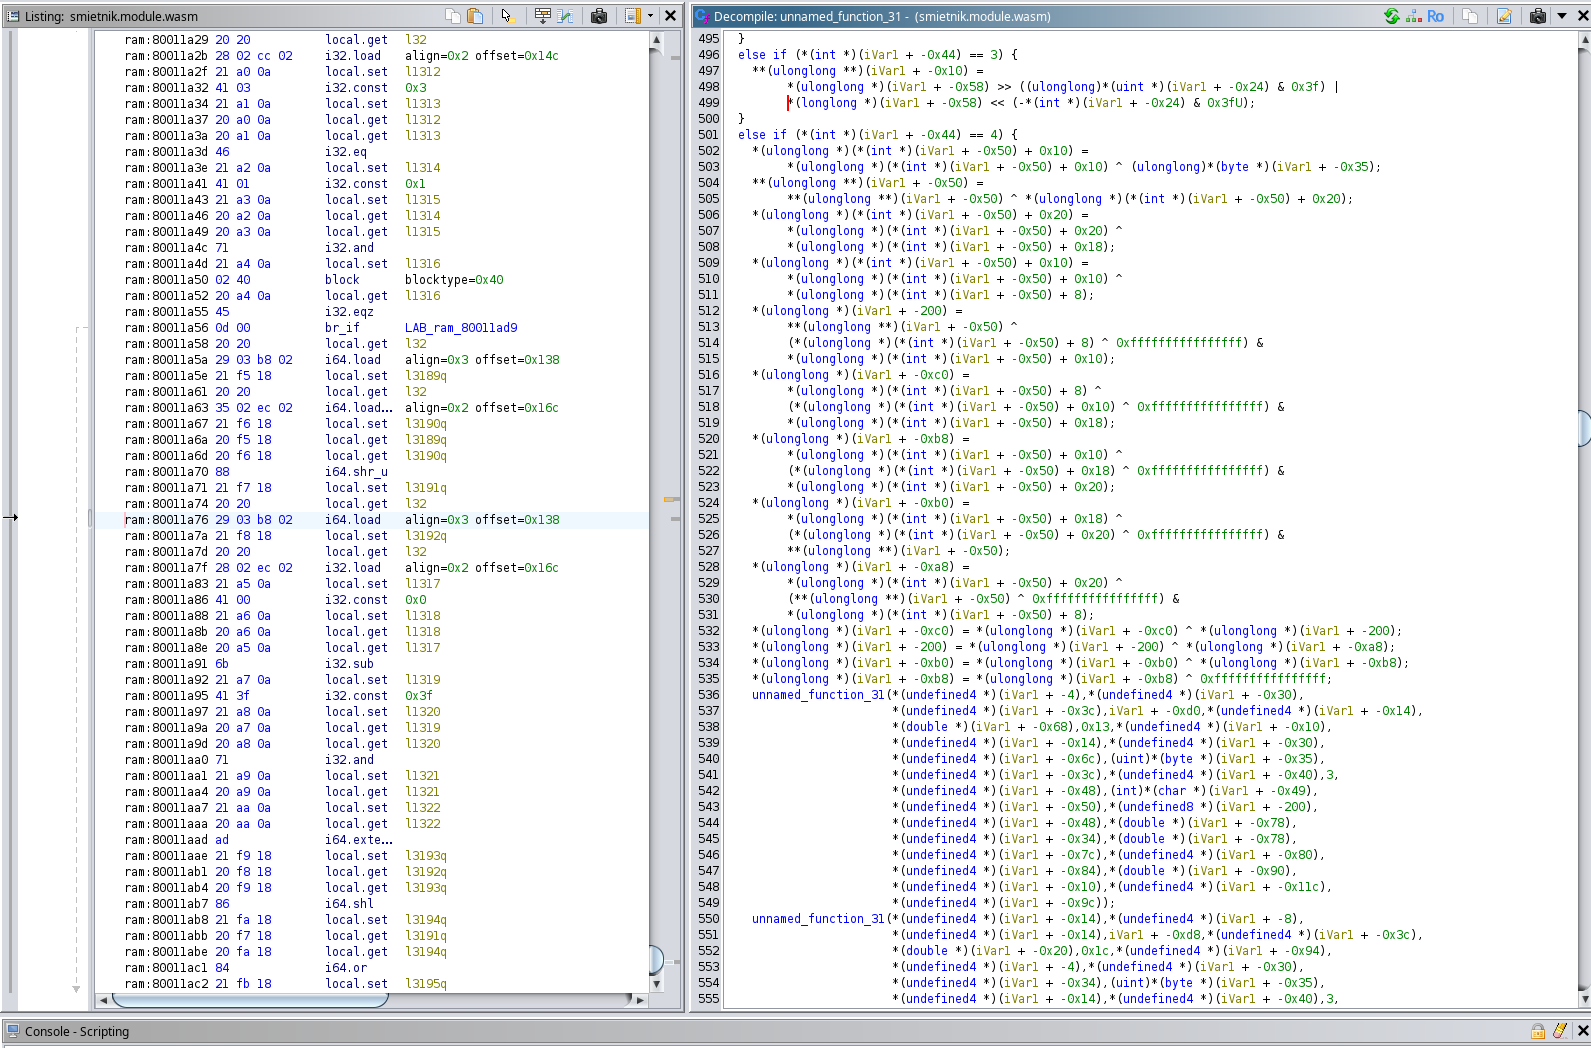Image resolution: width=1591 pixels, height=1048 pixels.
Task: Click the align=0x3 offset=0x138 operand at ram:80011a5a
Action: [x=482, y=360]
